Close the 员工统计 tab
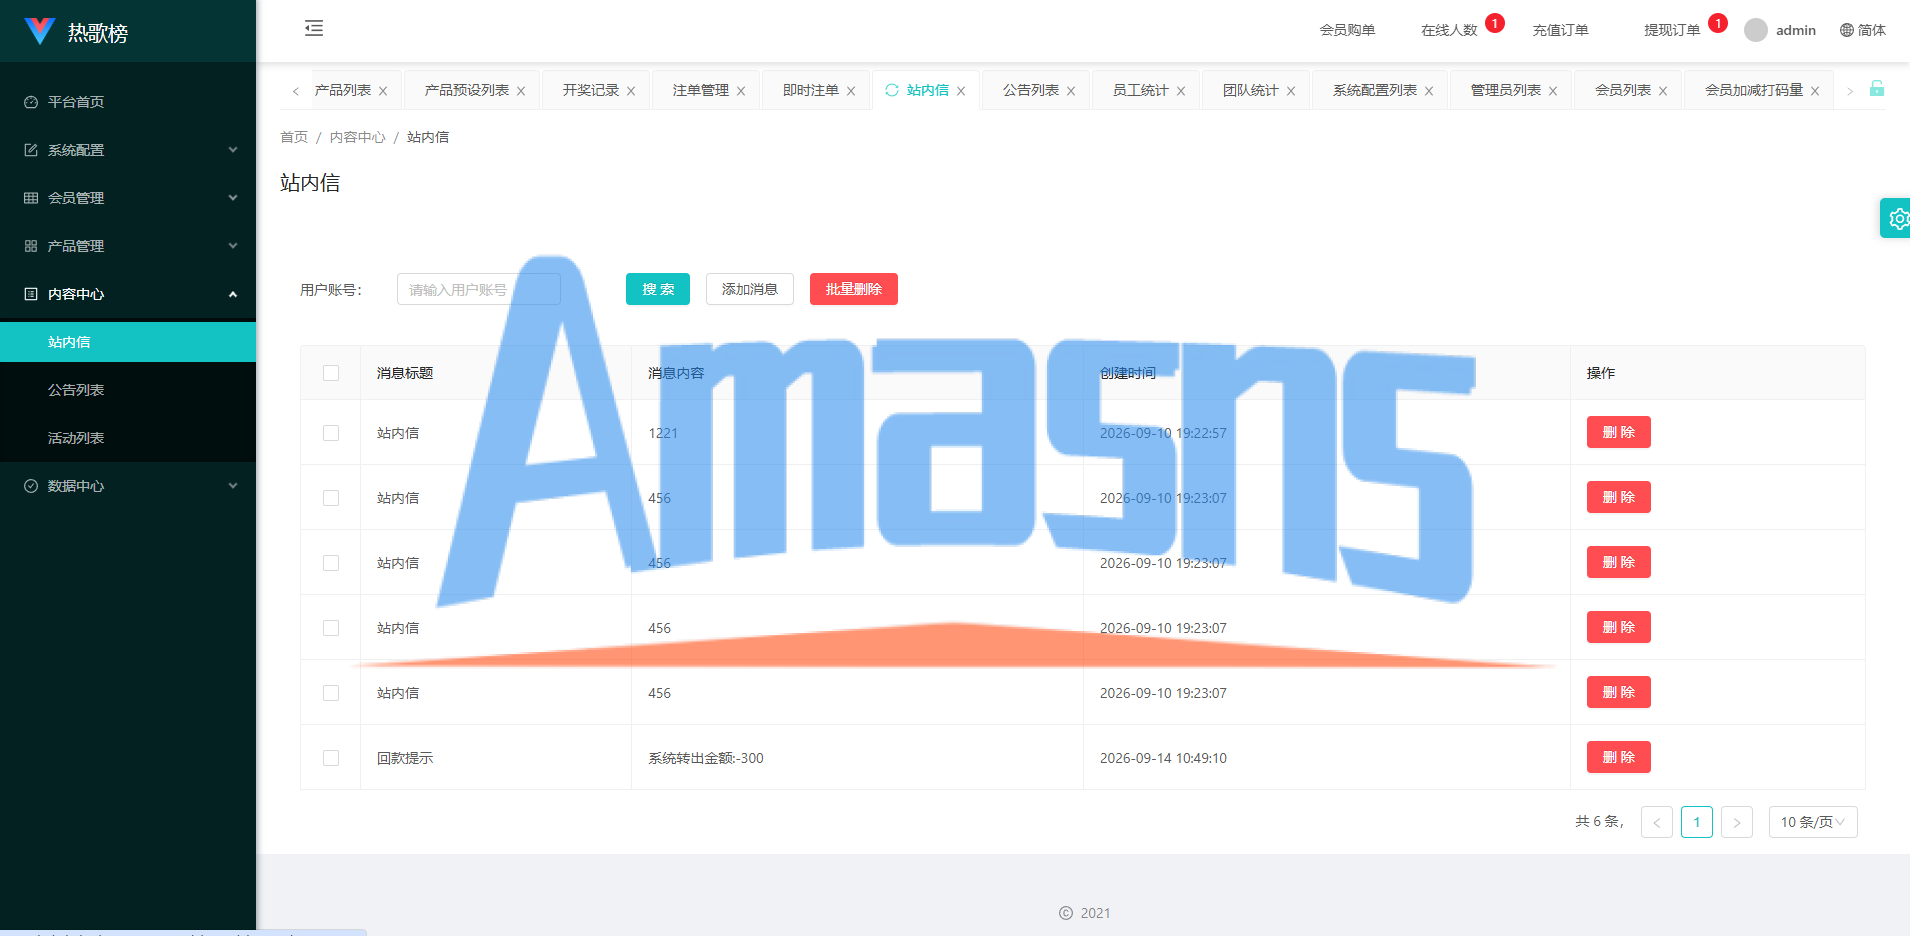This screenshot has height=936, width=1910. [x=1181, y=91]
